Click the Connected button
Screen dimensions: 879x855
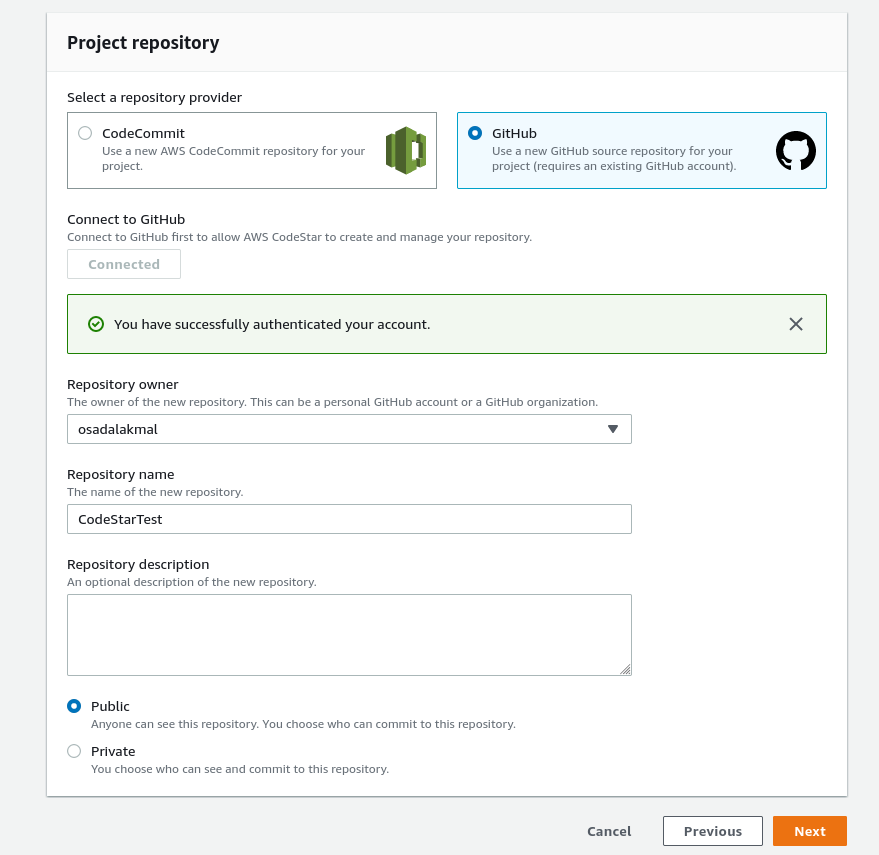click(x=124, y=264)
